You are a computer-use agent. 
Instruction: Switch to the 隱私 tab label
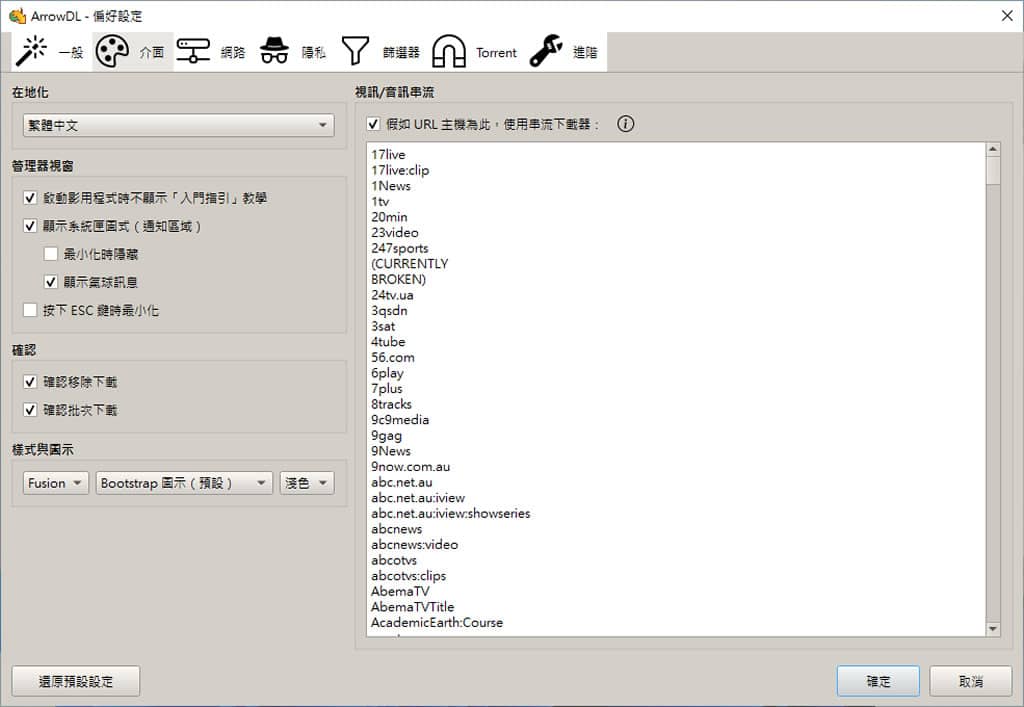[x=313, y=52]
